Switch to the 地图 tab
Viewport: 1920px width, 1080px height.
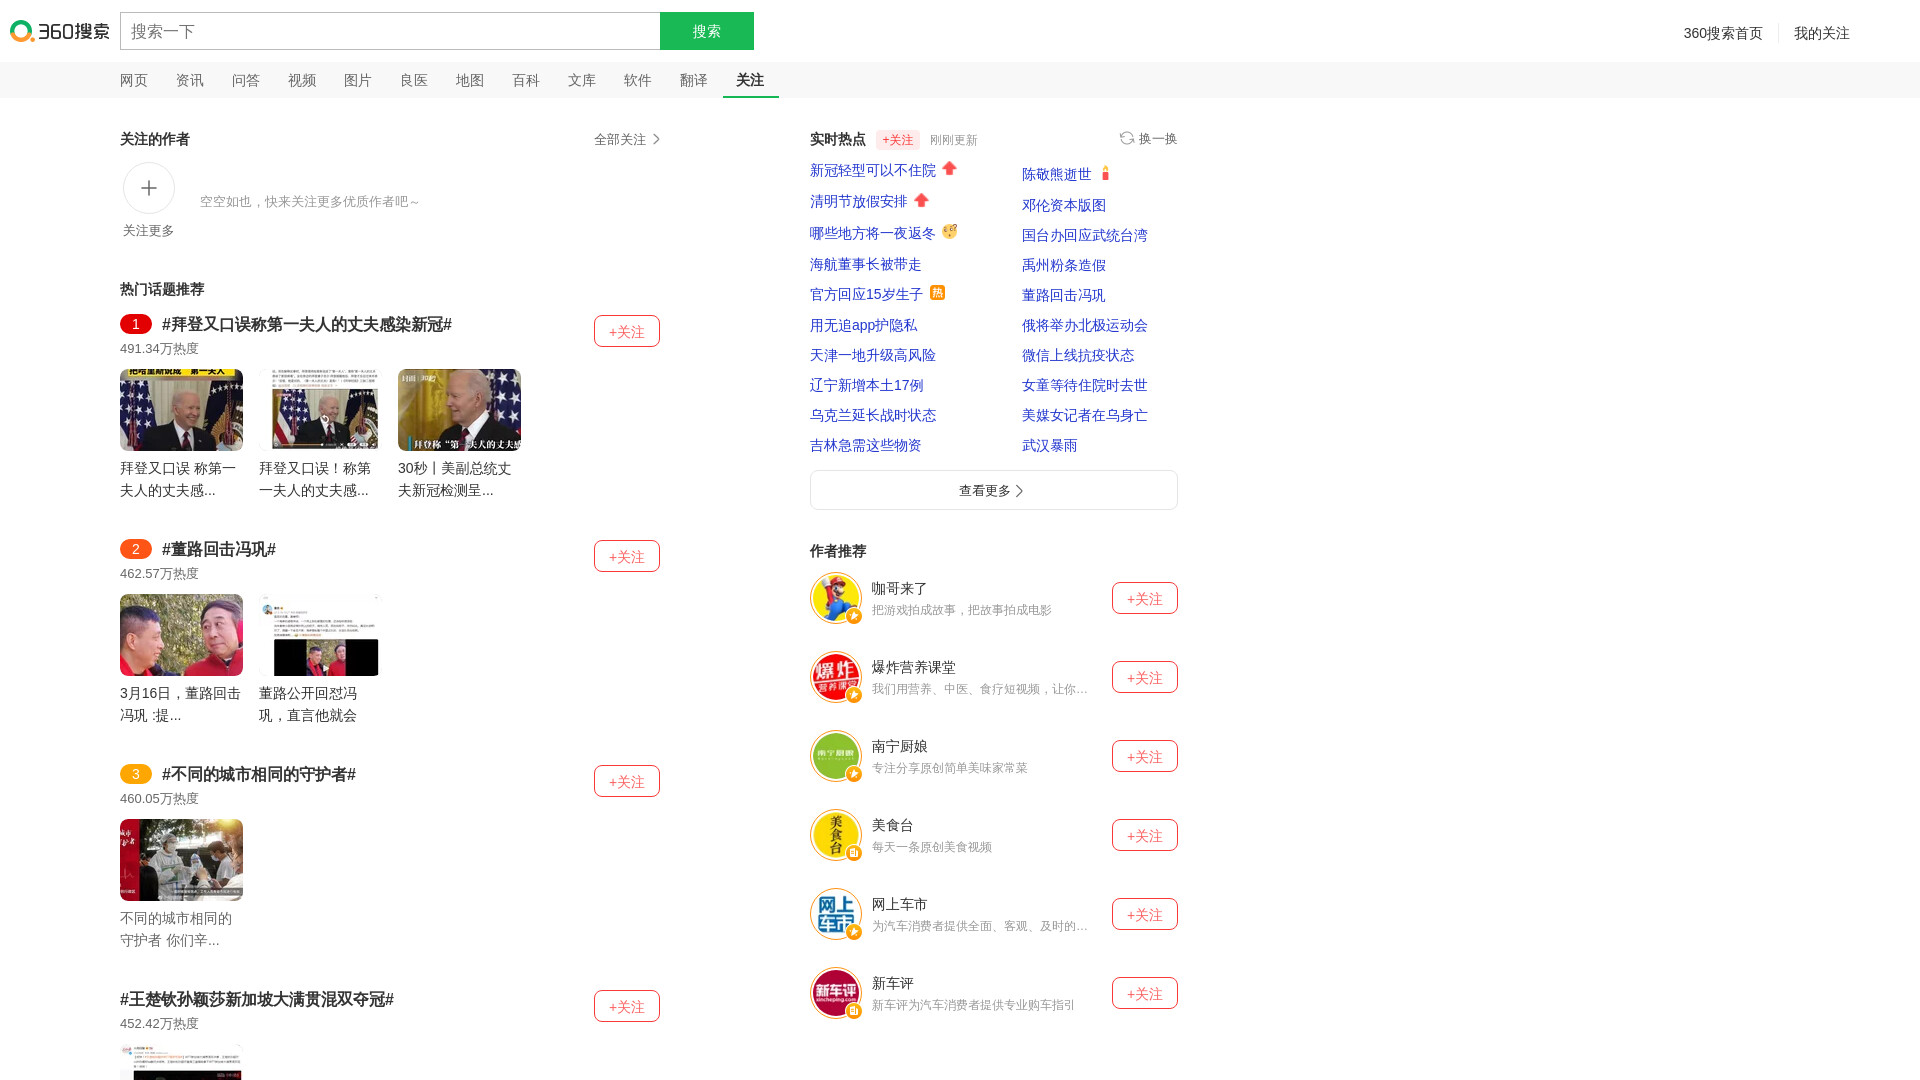470,80
